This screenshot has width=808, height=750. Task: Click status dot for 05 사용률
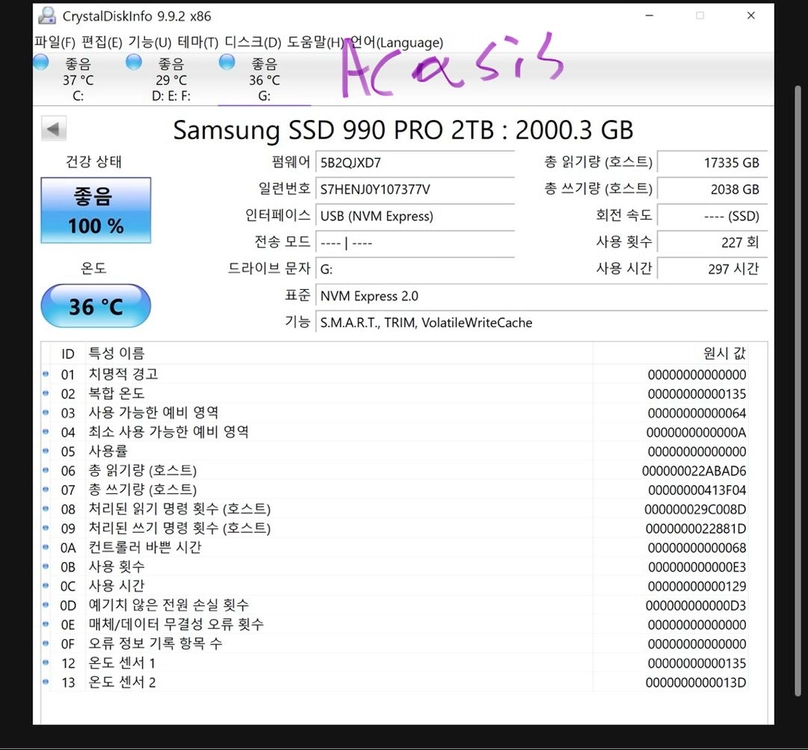coord(46,451)
